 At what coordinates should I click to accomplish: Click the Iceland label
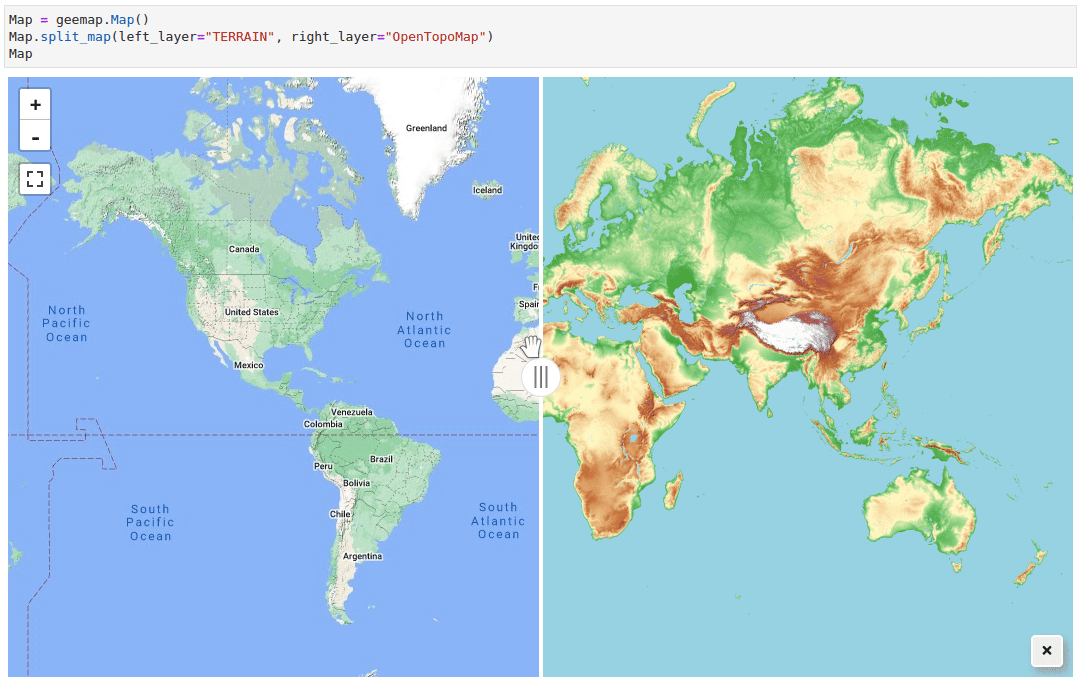click(x=489, y=189)
